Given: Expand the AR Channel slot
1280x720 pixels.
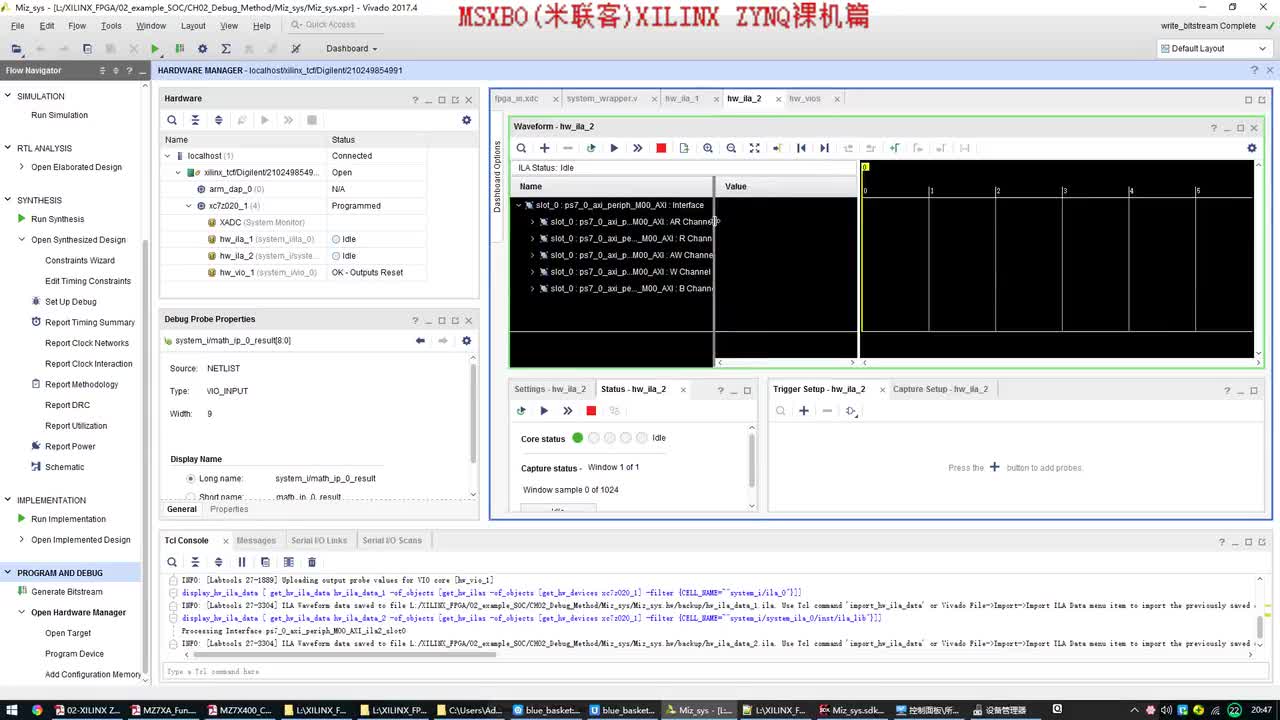Looking at the screenshot, I should coord(532,222).
